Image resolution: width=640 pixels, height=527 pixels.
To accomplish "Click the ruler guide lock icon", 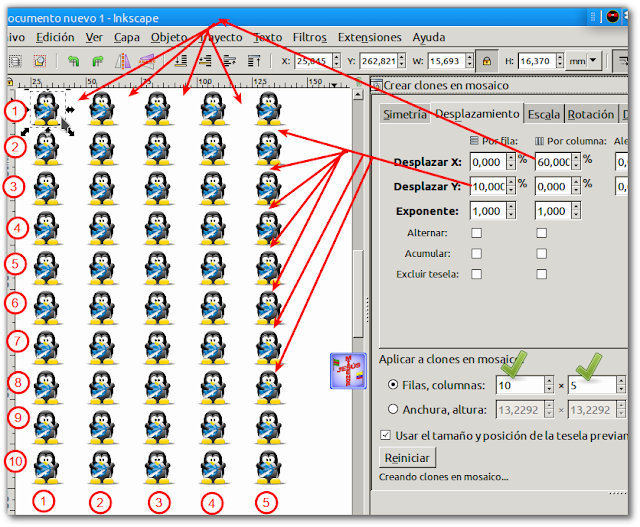I will click(10, 82).
